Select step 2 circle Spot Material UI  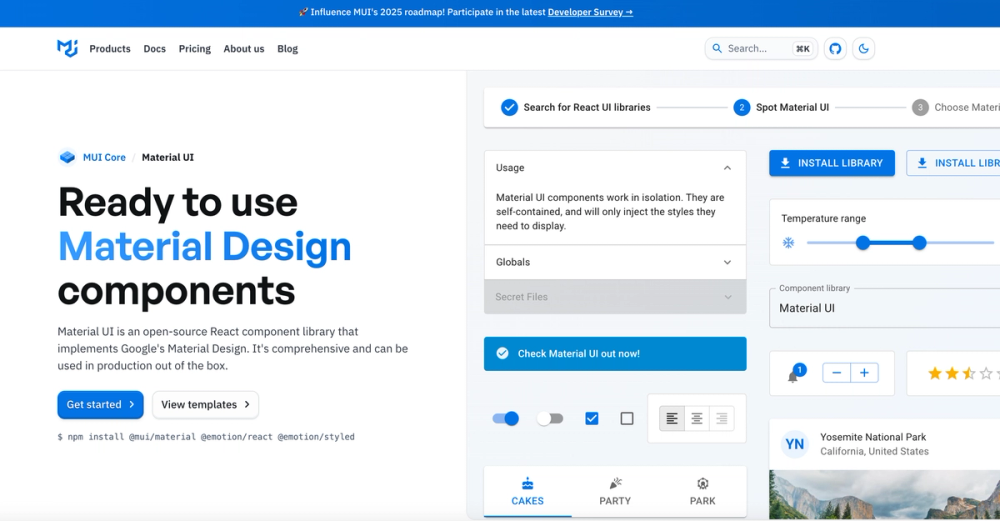[741, 107]
